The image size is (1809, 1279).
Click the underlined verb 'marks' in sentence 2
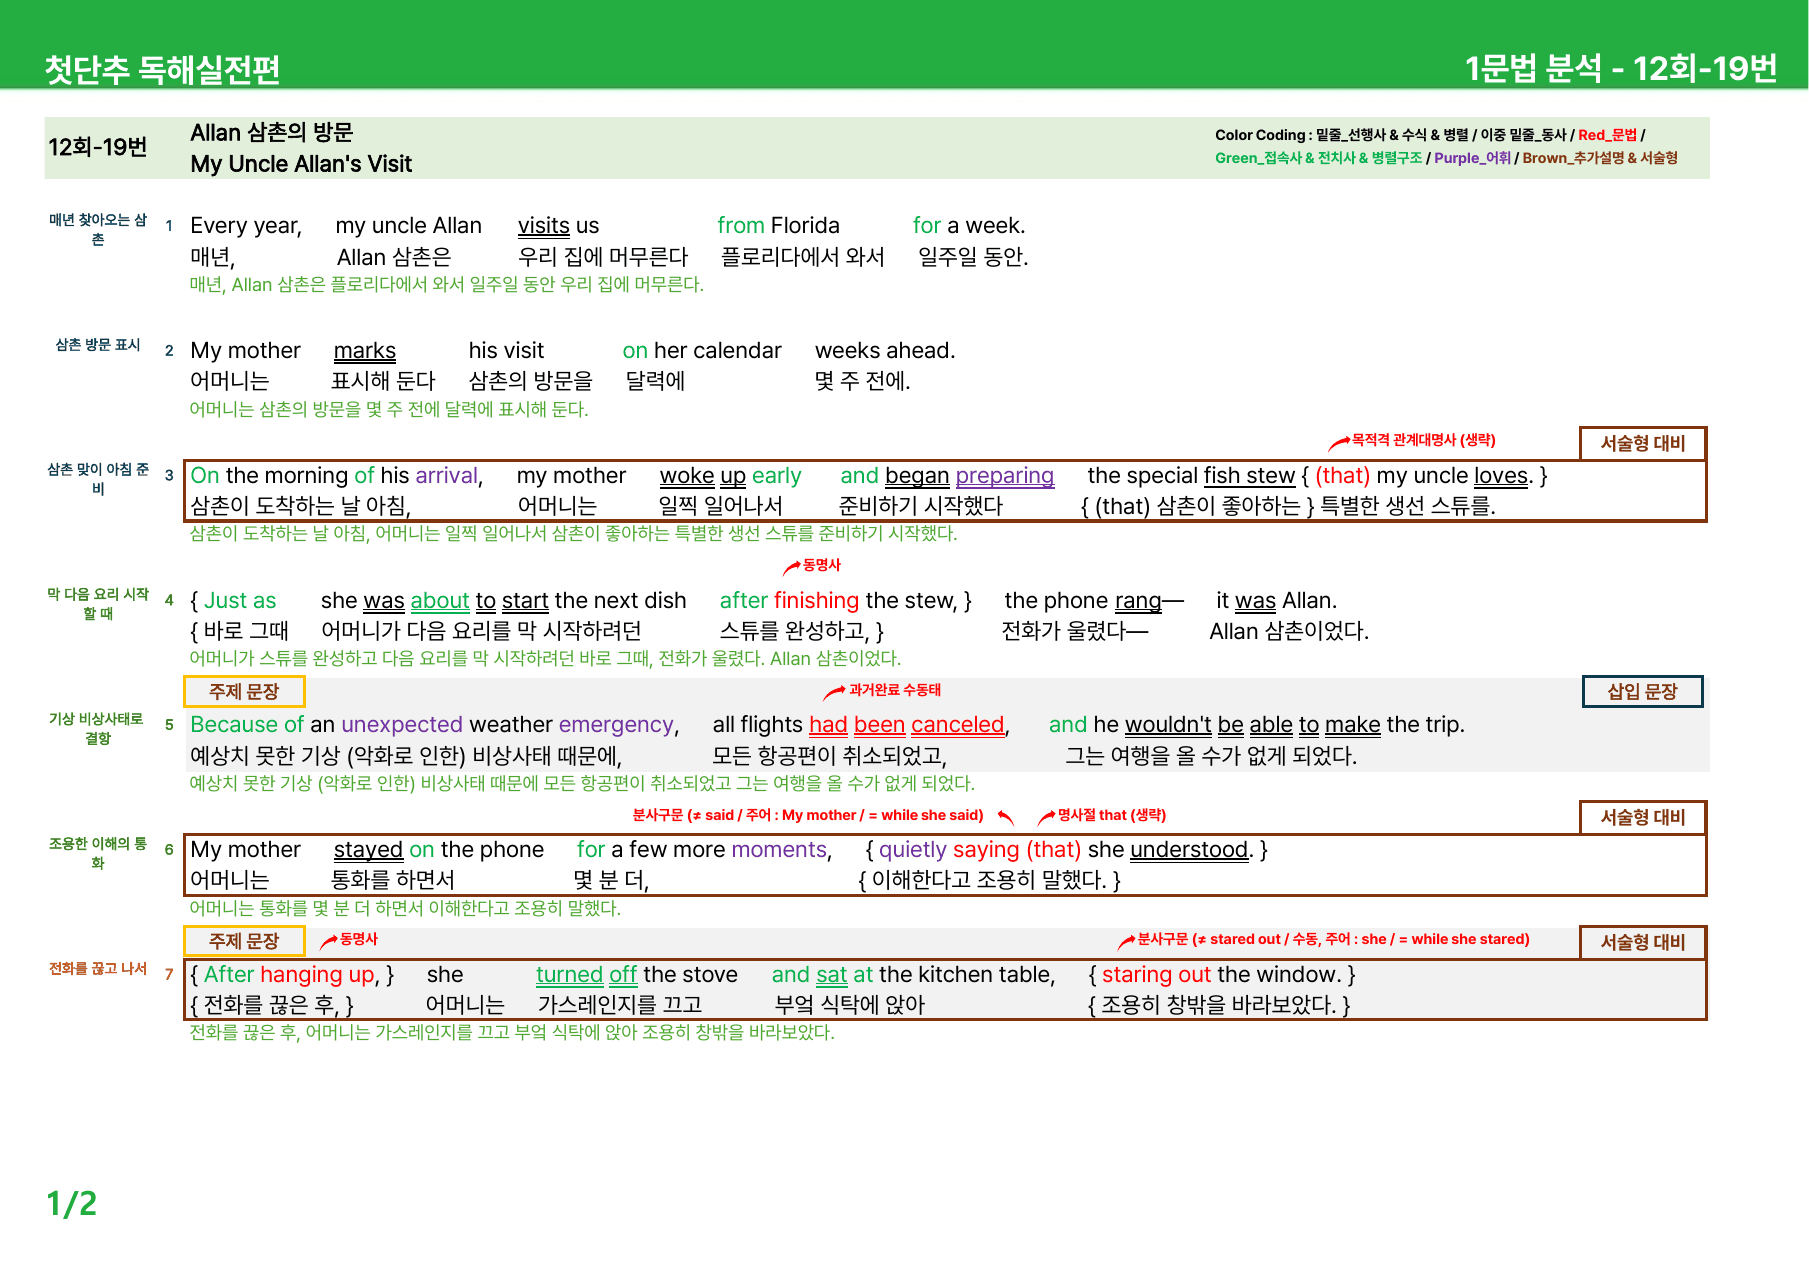[x=365, y=350]
